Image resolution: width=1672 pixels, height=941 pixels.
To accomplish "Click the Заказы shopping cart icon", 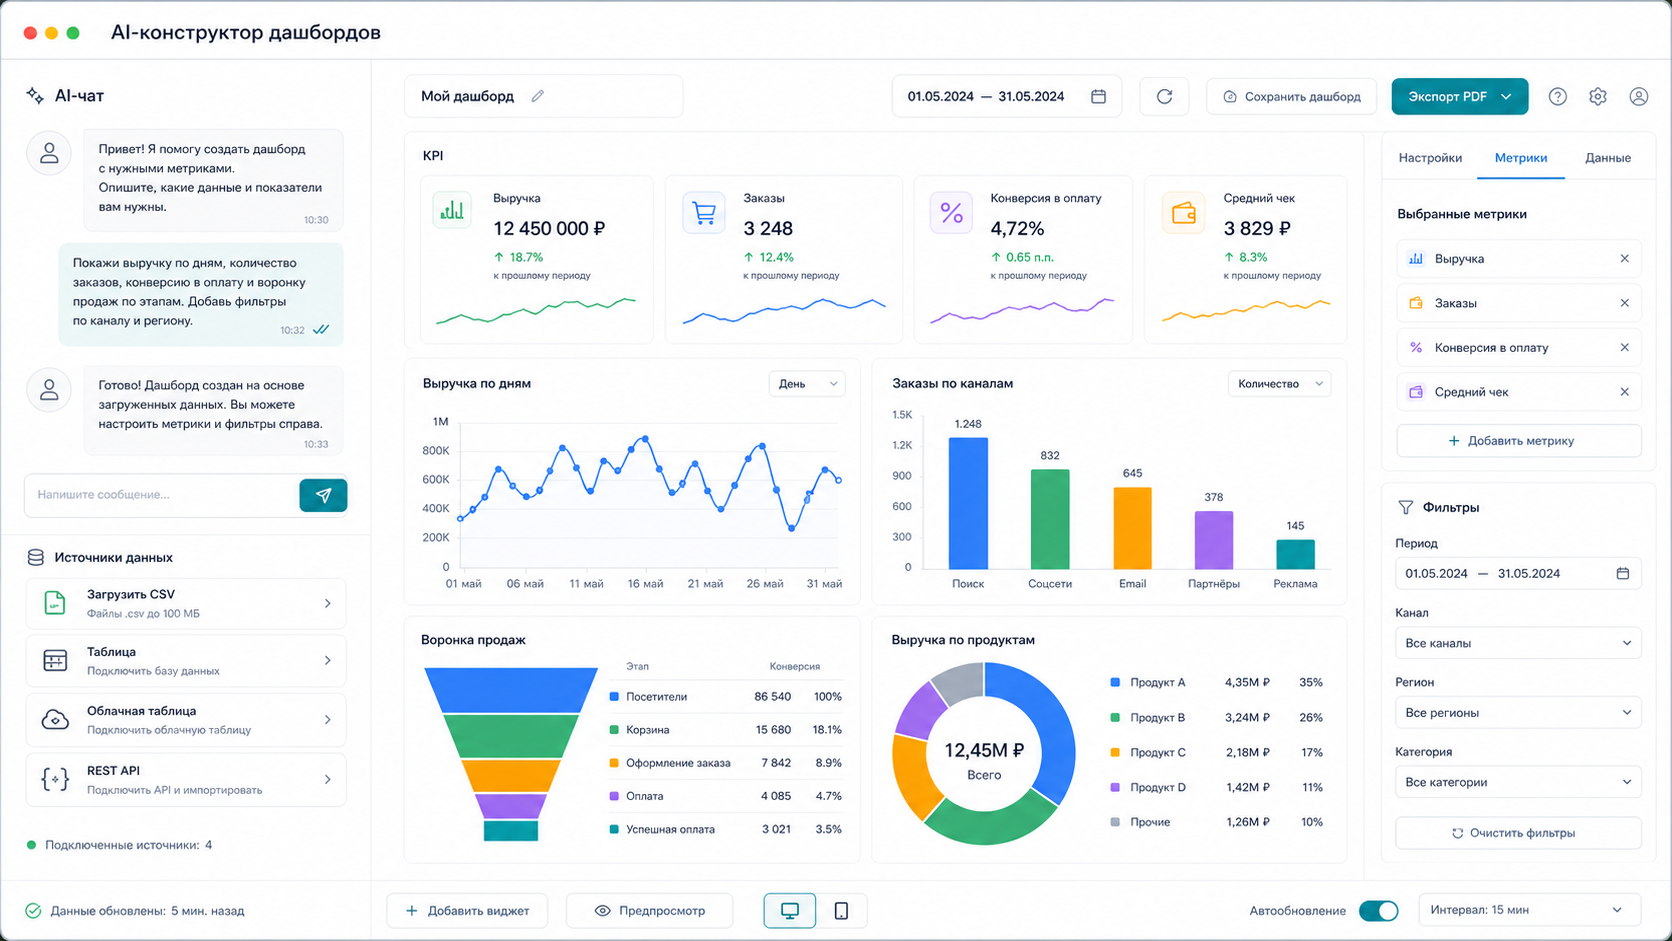I will pos(703,213).
